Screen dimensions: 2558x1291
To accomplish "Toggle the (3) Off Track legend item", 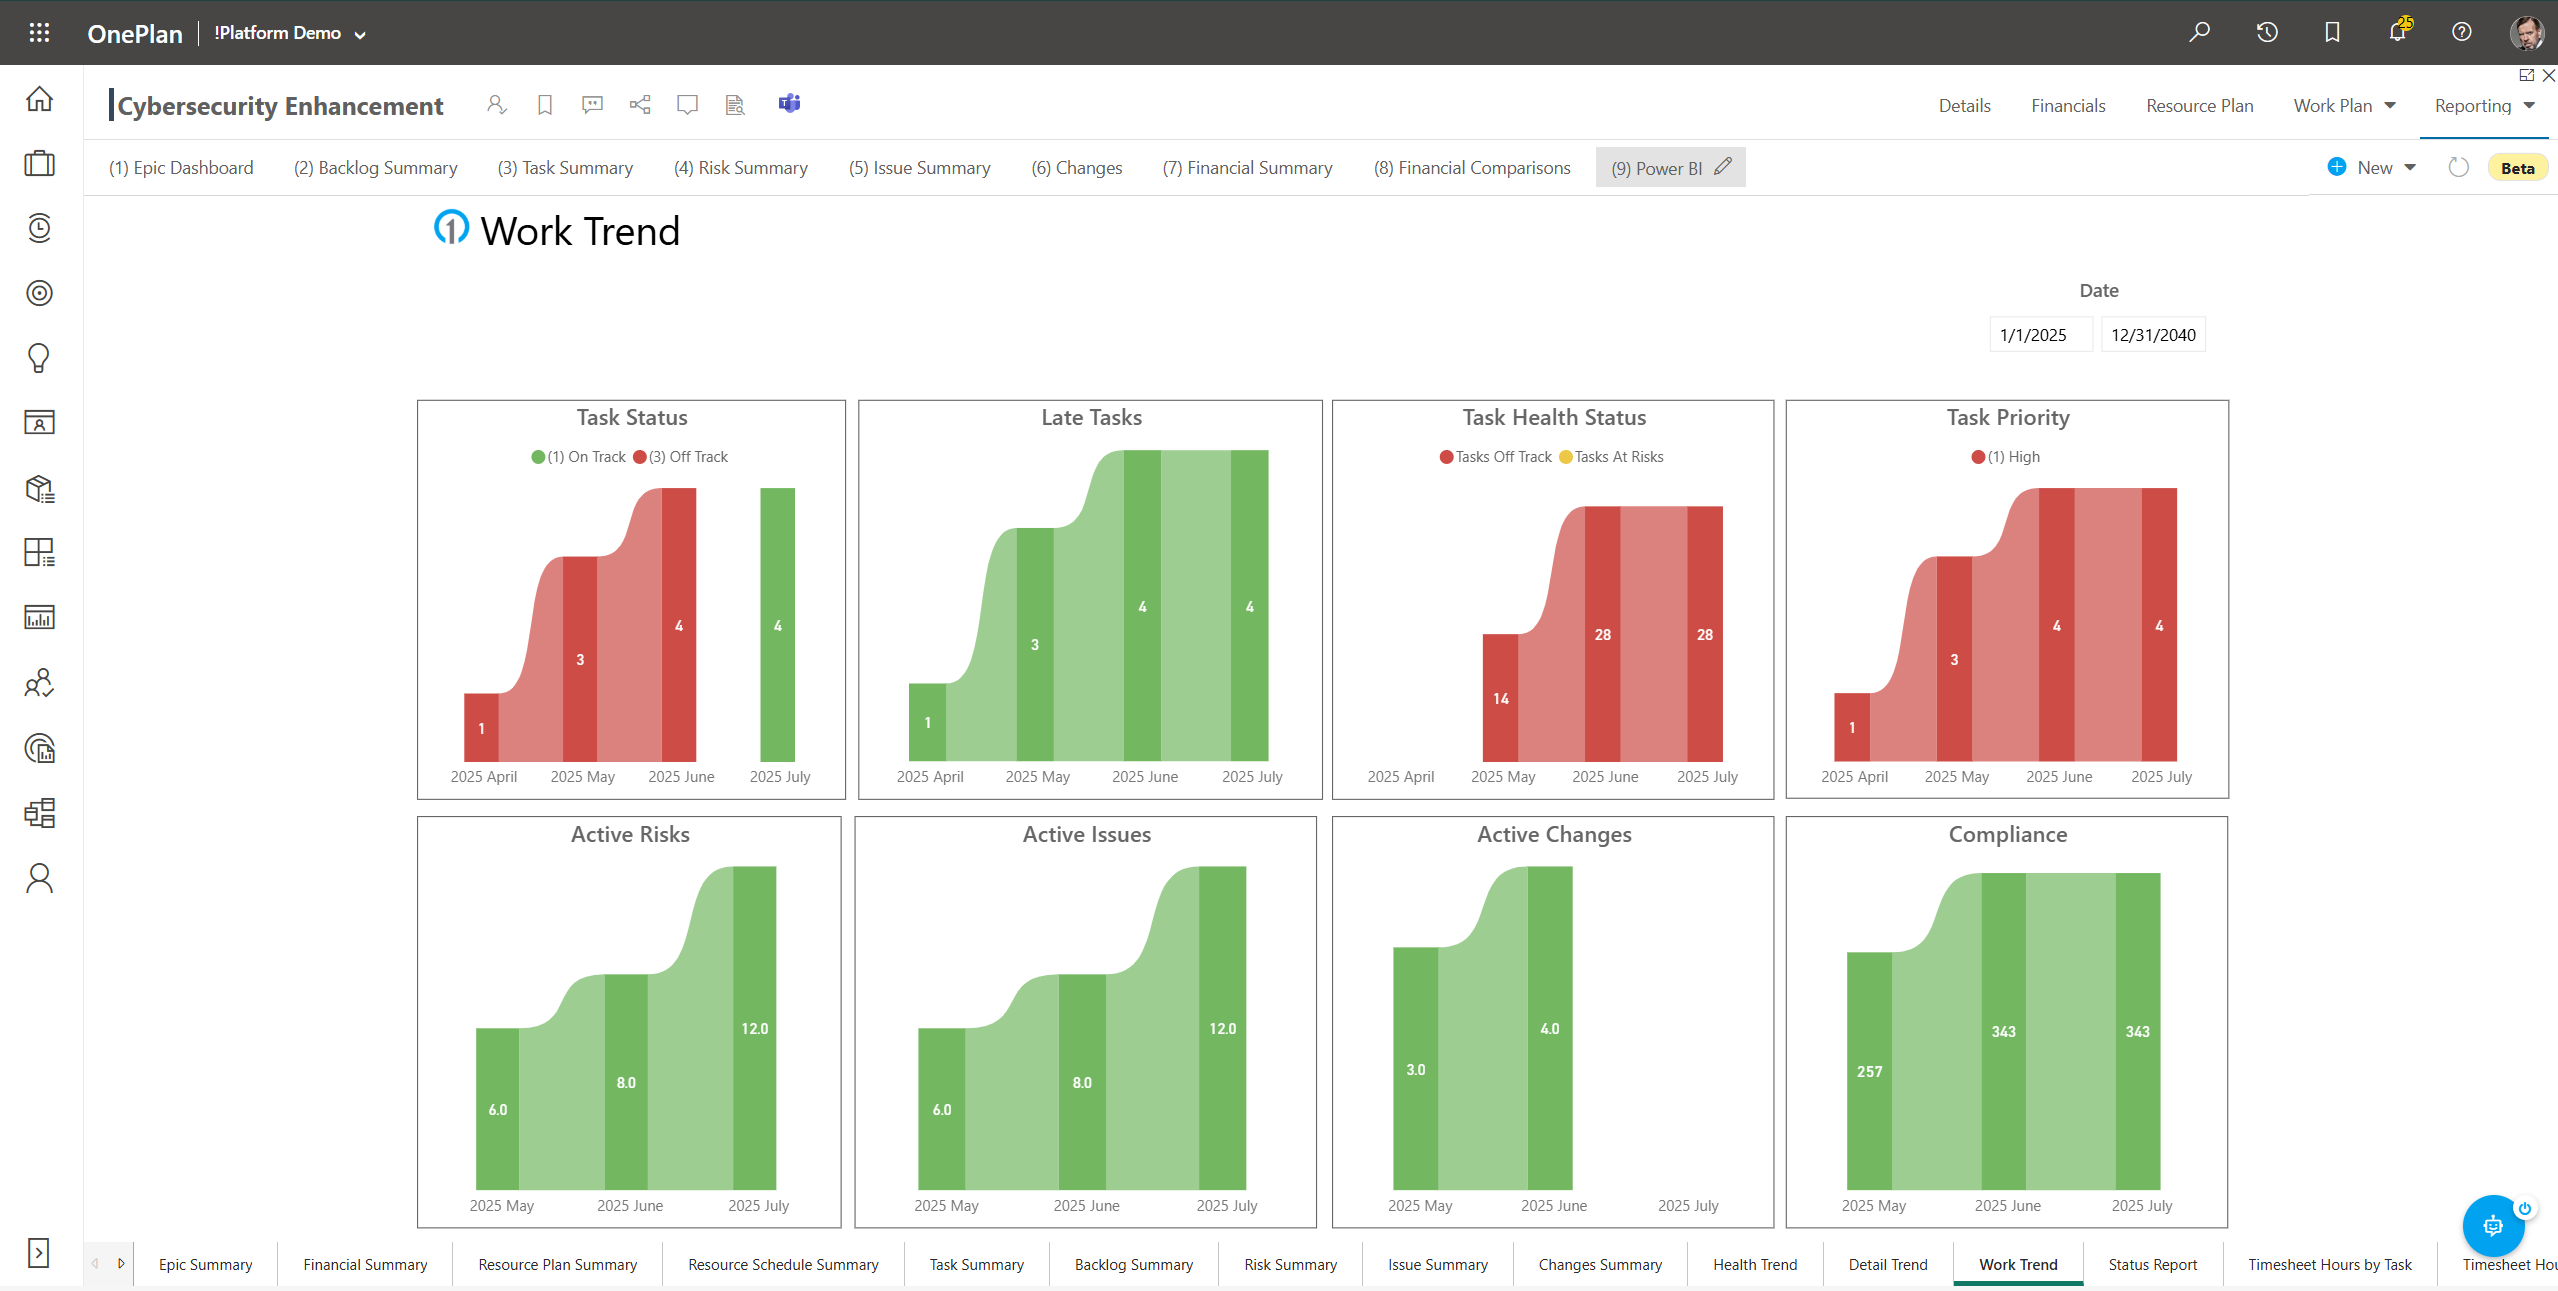I will [x=681, y=457].
